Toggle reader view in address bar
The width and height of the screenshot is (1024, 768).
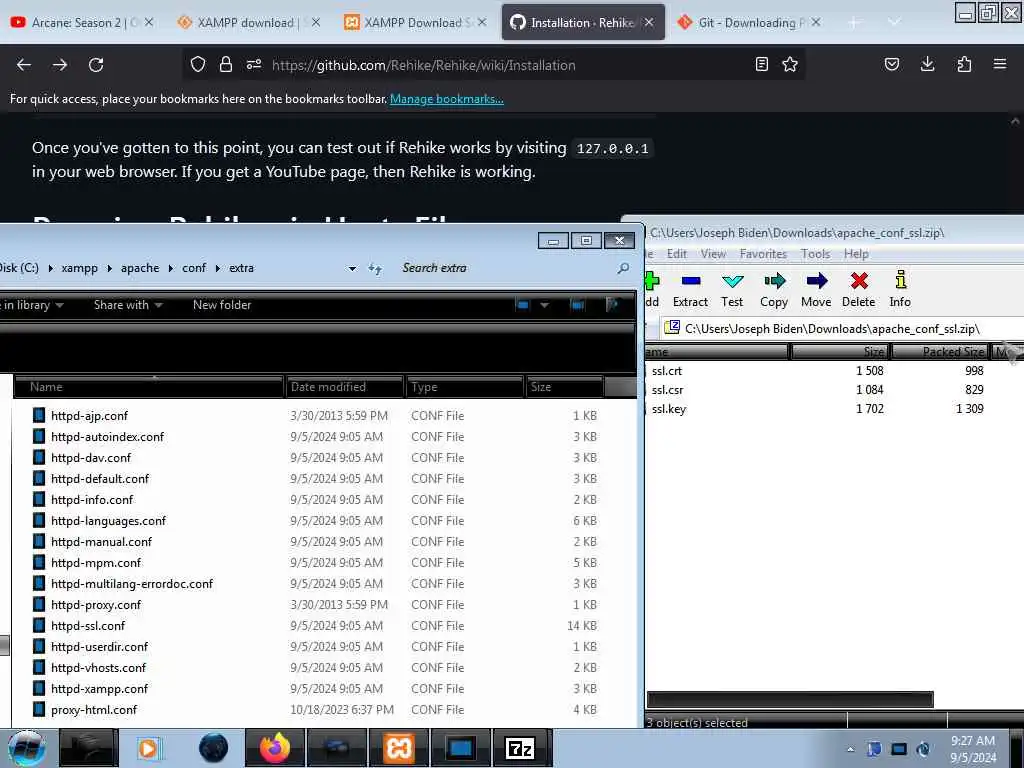(x=761, y=64)
